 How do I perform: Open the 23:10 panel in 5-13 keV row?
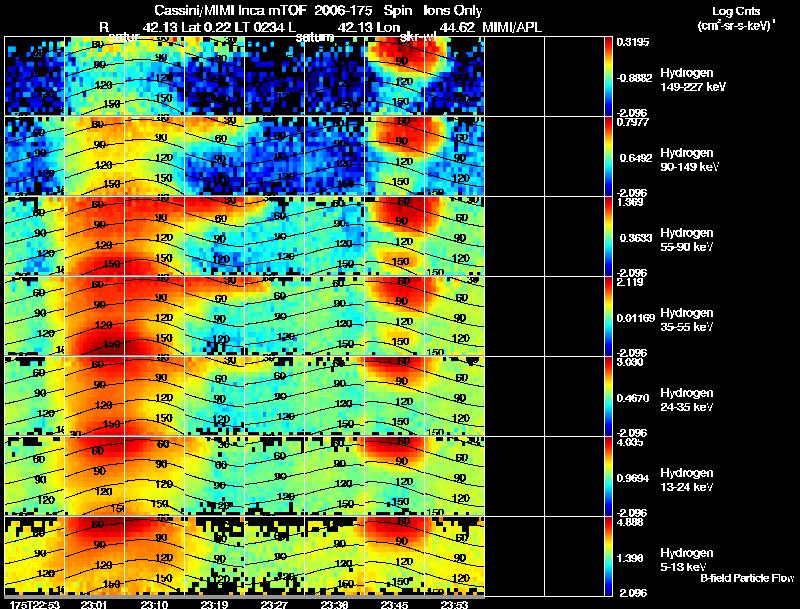coord(155,556)
